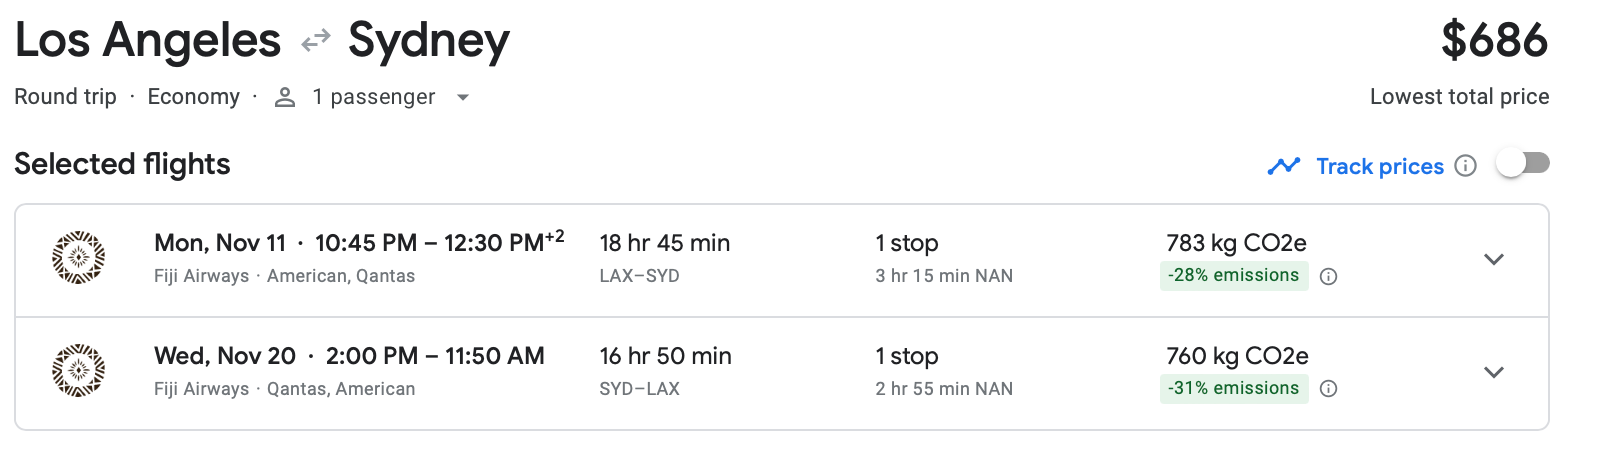Click the 1 passenger text
The width and height of the screenshot is (1610, 462).
374,97
